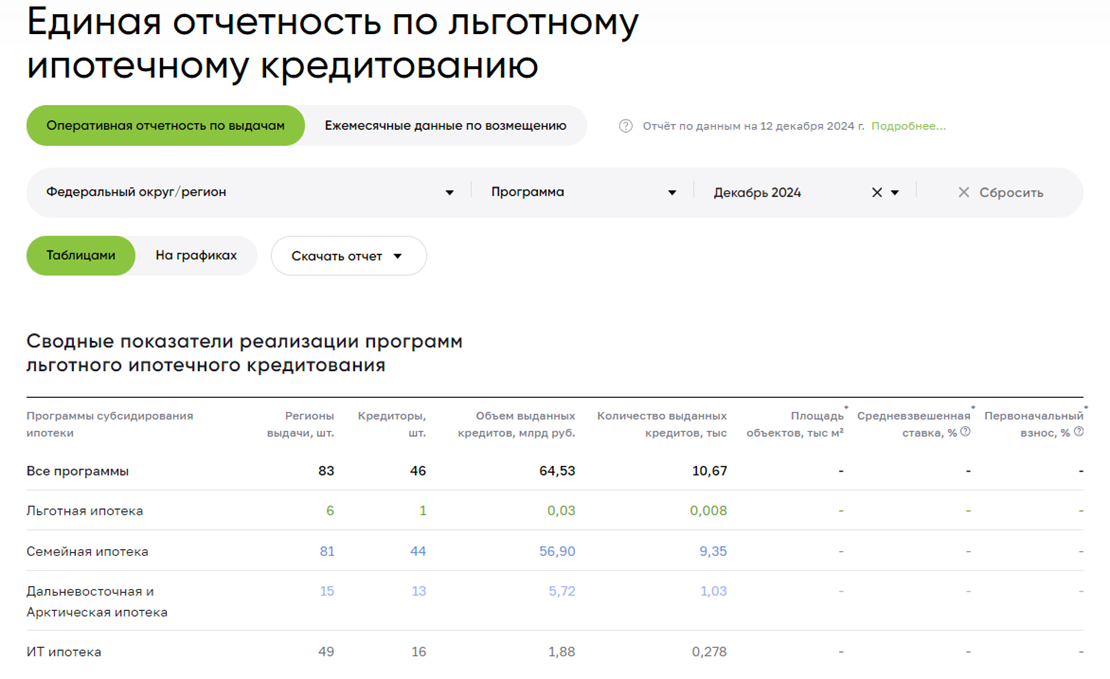Click the Все программы row label
This screenshot has height=679, width=1110.
tap(78, 471)
